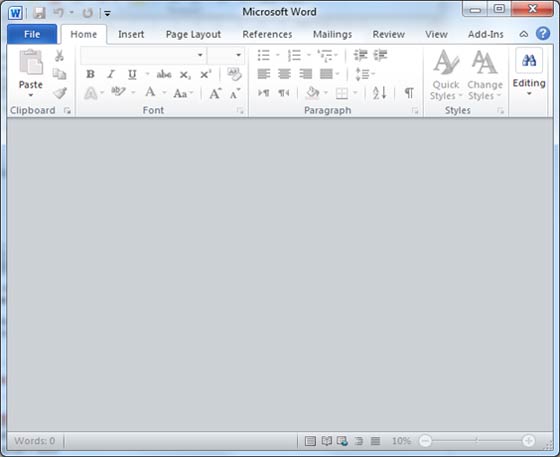This screenshot has width=560, height=457.
Task: Click the Copy icon in Clipboard
Action: 59,74
